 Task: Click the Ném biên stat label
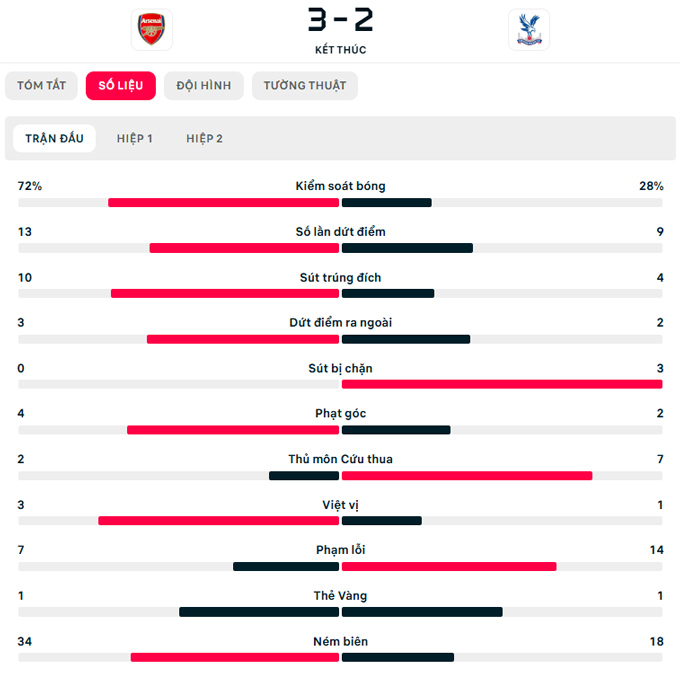pos(340,641)
